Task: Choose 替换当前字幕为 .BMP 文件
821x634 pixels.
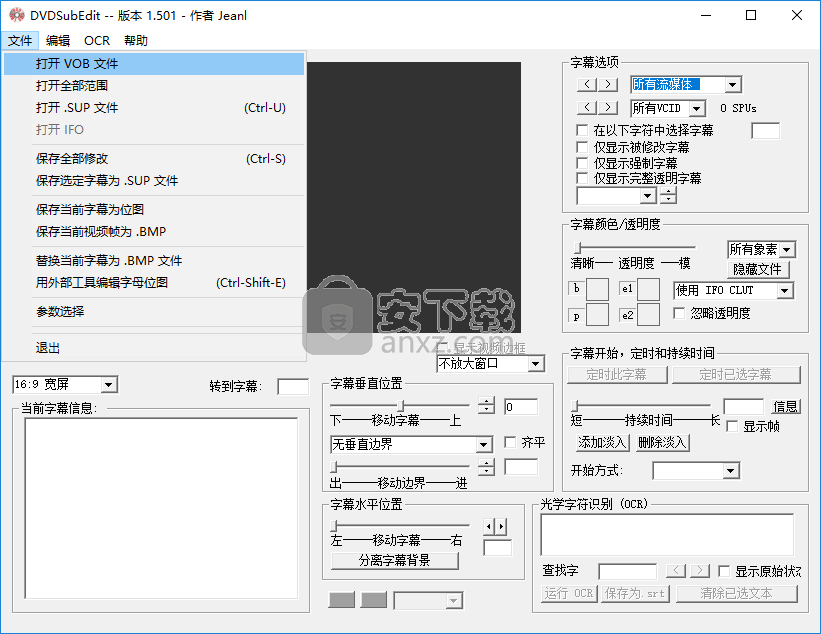Action: pos(154,260)
